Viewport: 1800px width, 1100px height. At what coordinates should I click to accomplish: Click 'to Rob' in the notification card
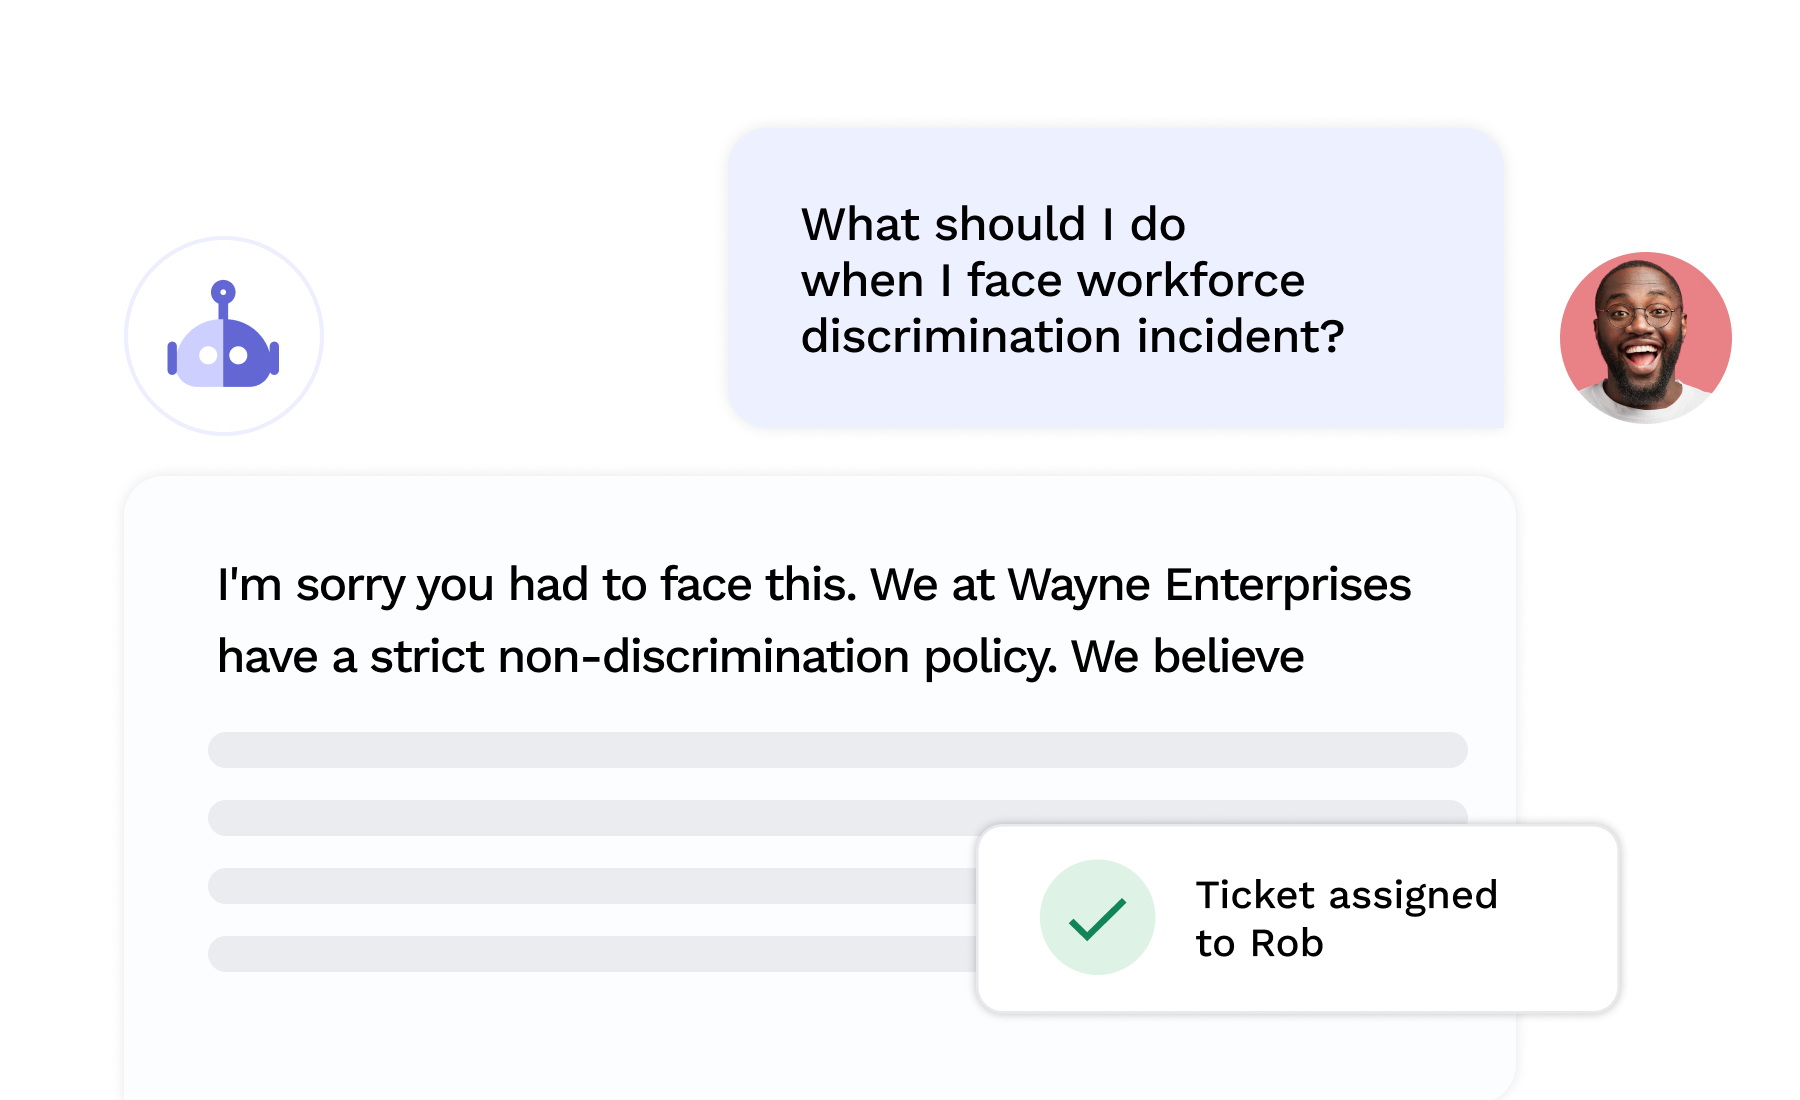pyautogui.click(x=1260, y=943)
